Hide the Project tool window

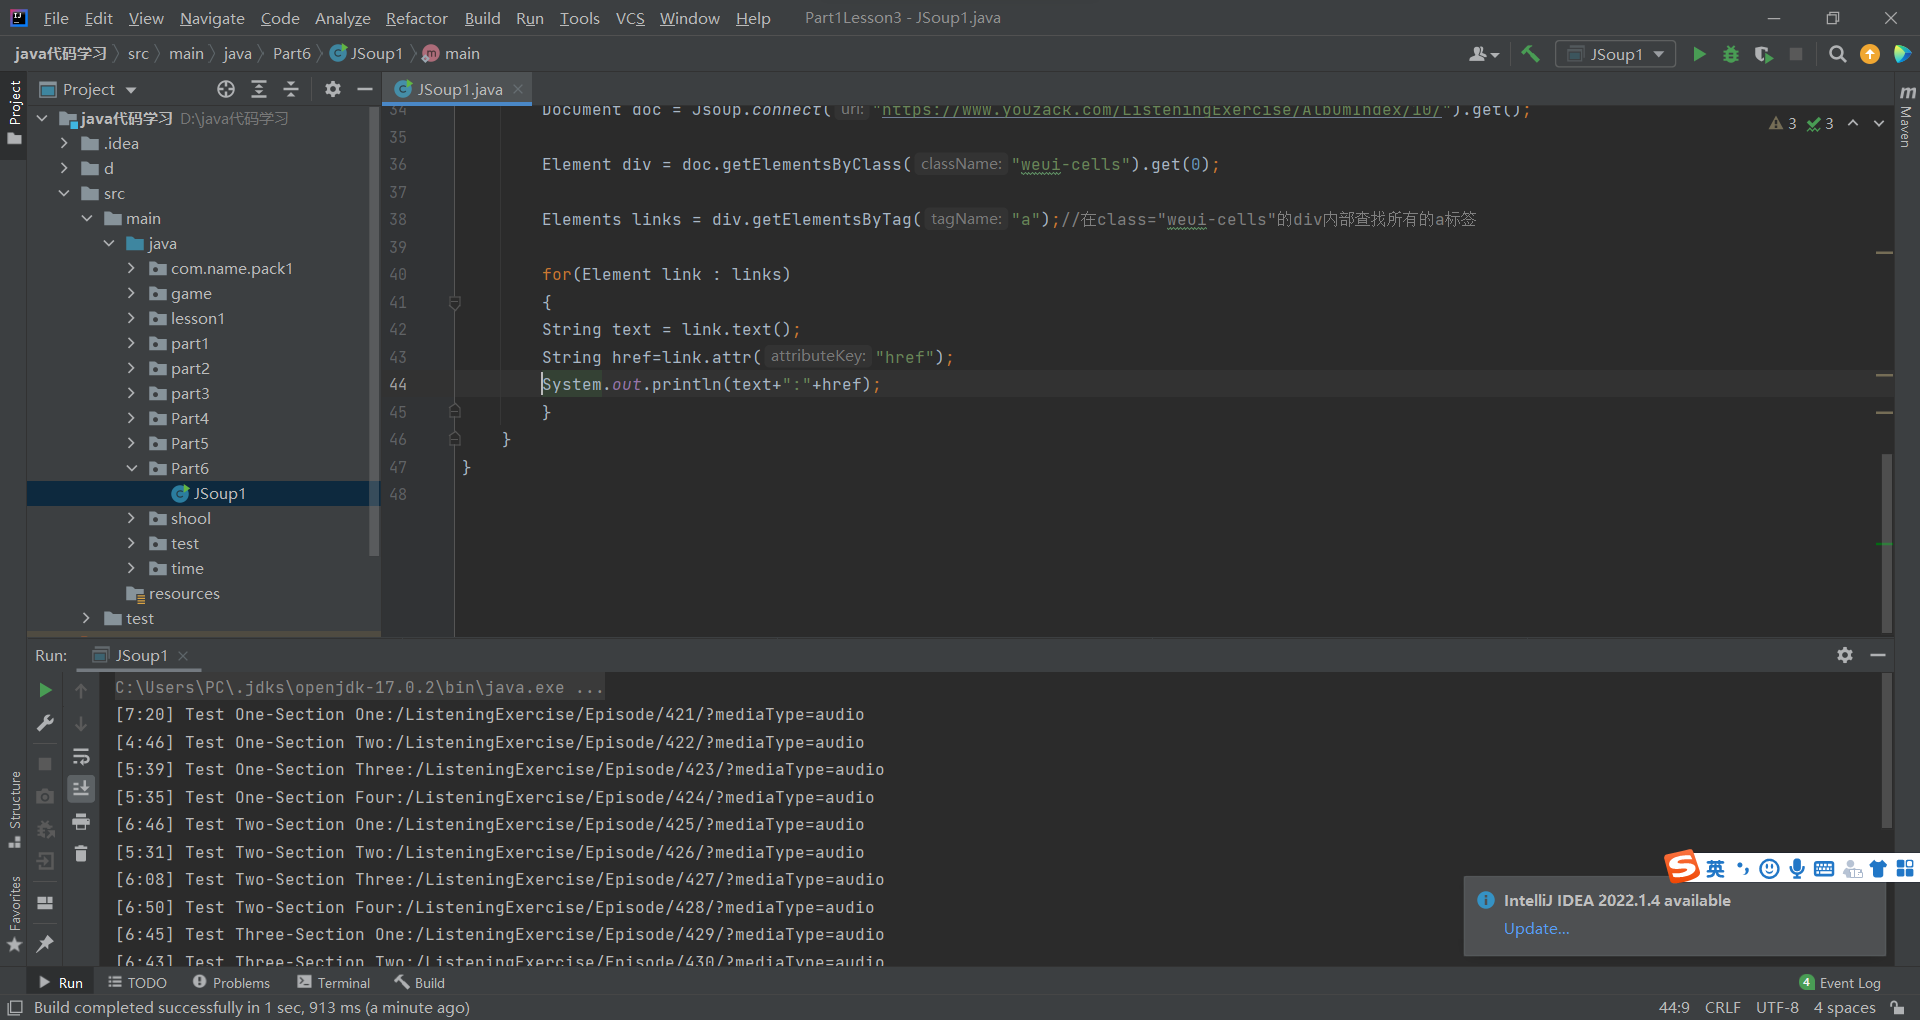[365, 89]
